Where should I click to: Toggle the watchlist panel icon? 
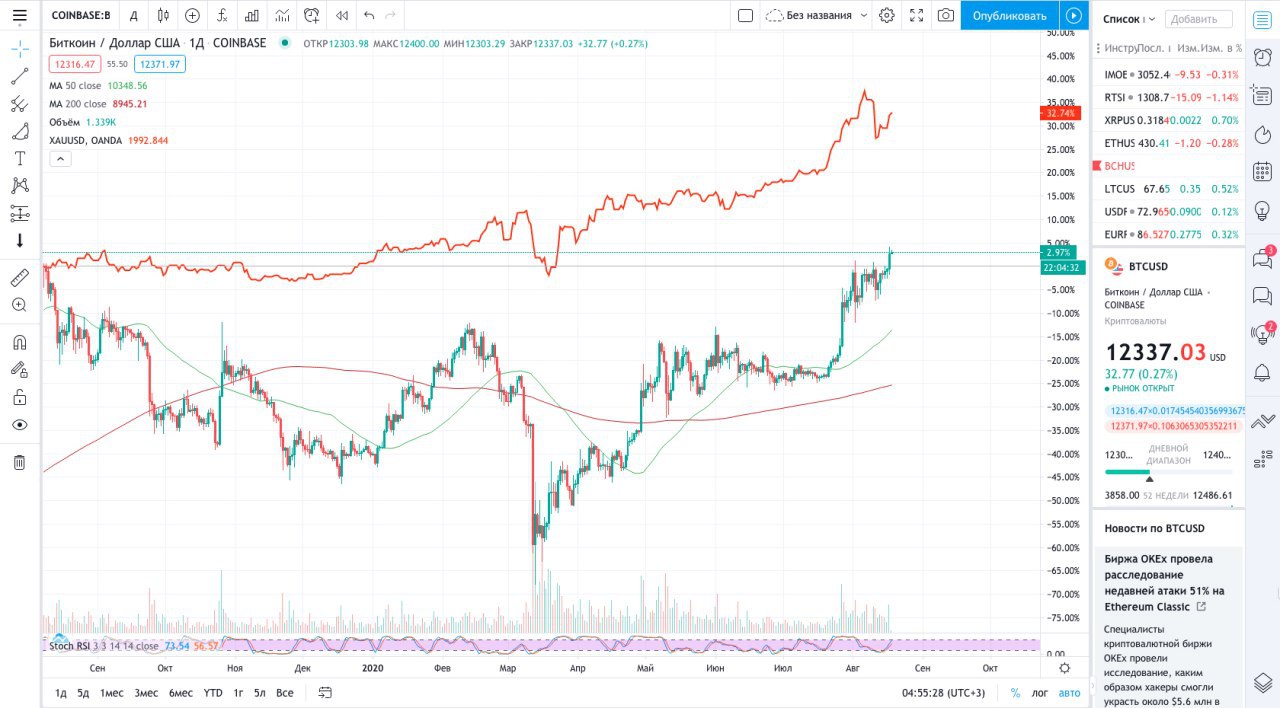tap(1262, 19)
